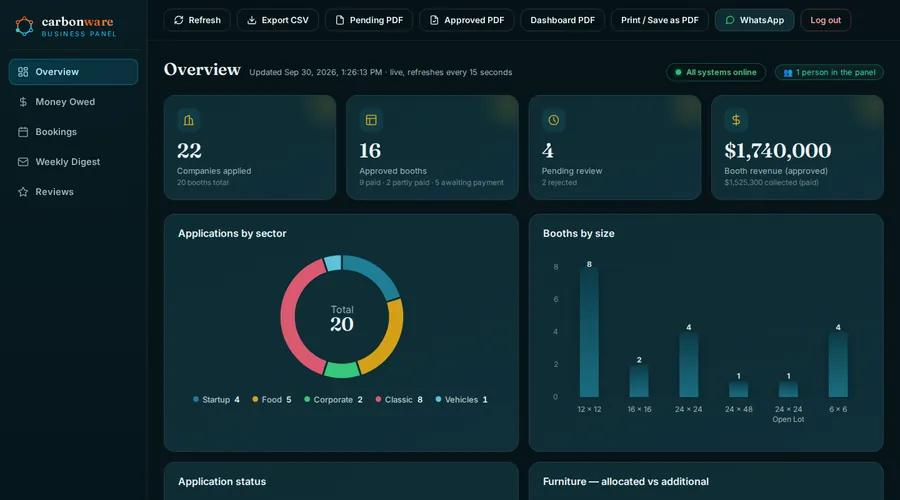
Task: Click 'All systems online' status badge
Action: (716, 72)
